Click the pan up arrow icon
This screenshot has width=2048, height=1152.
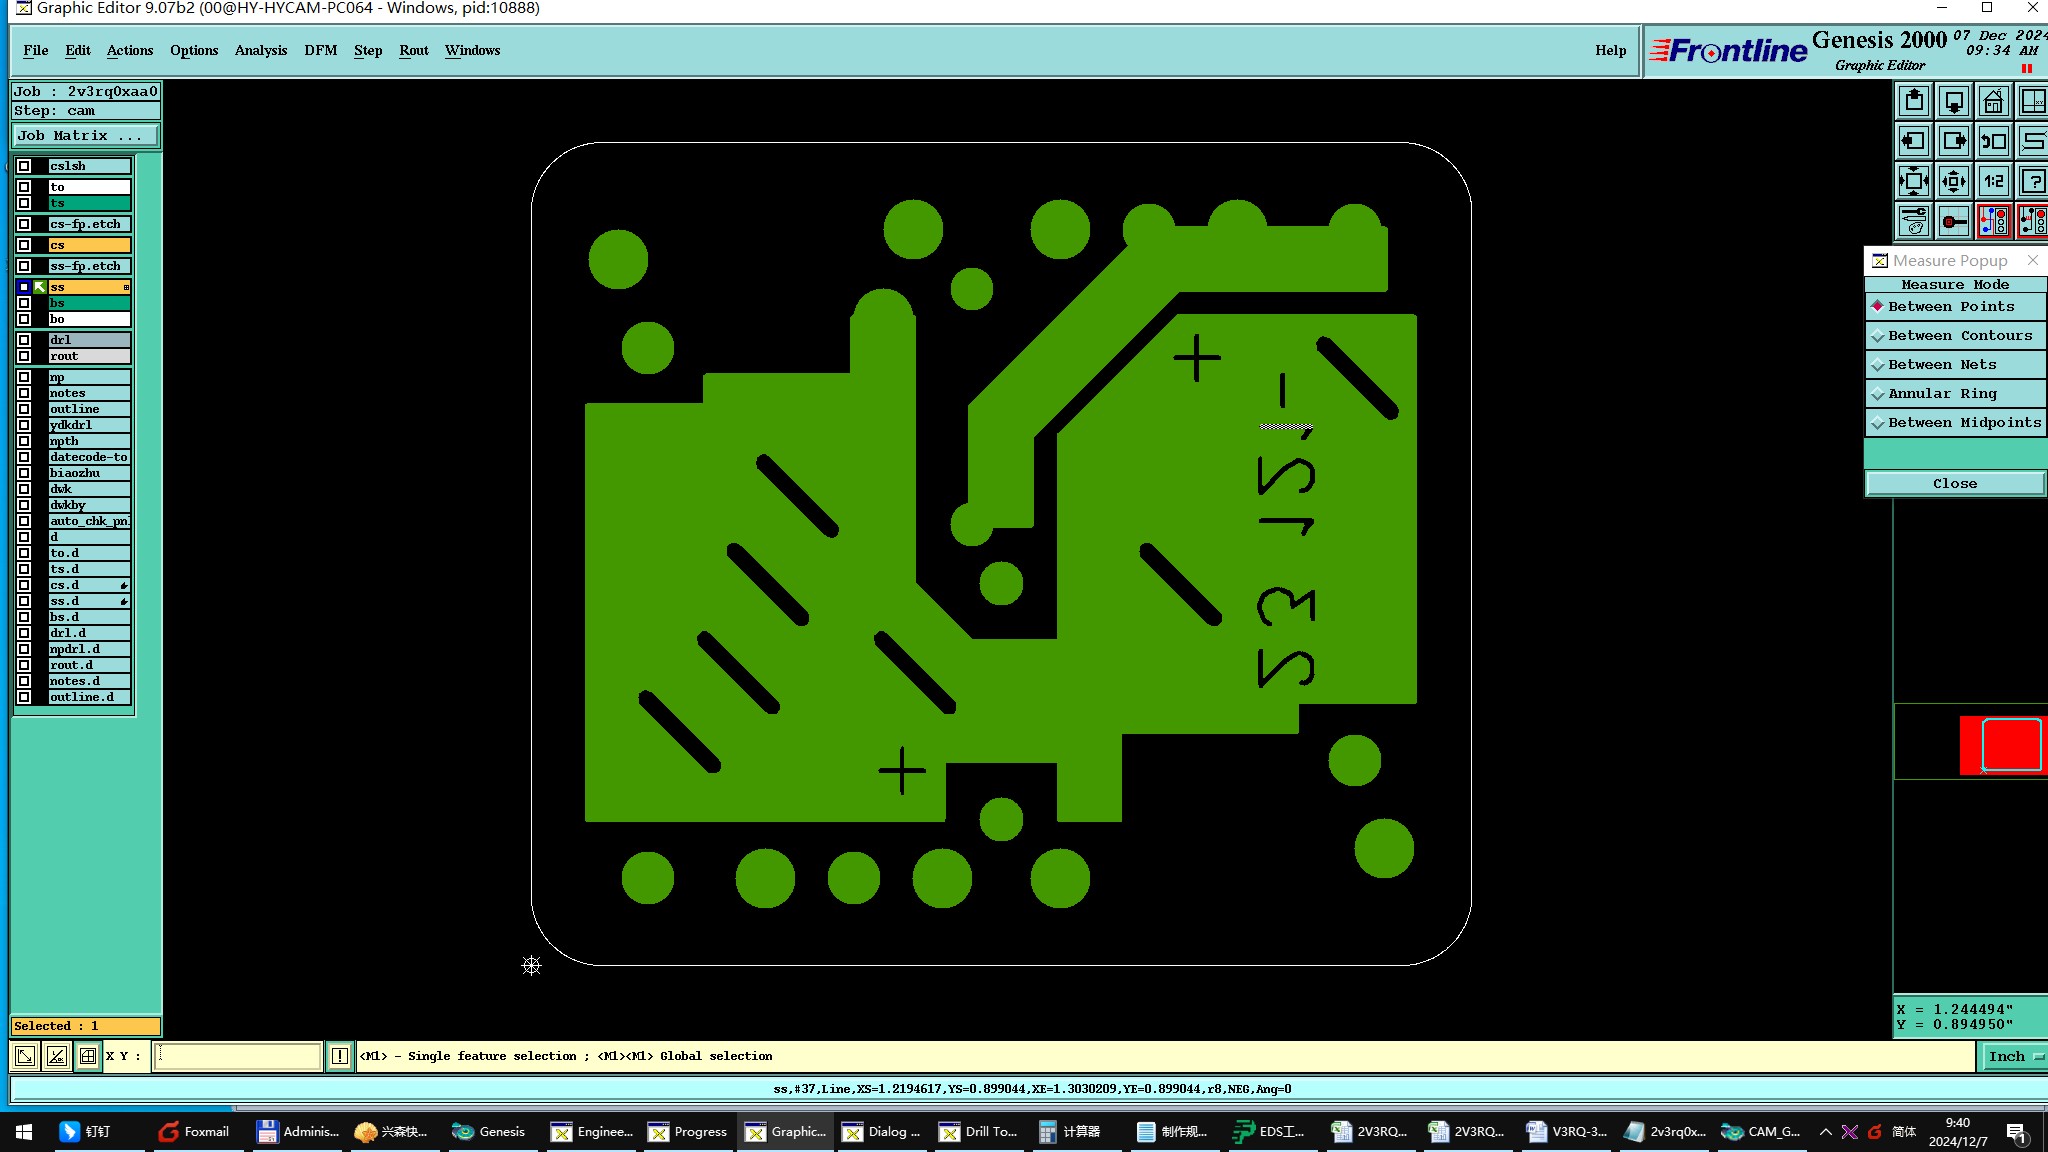[1914, 101]
